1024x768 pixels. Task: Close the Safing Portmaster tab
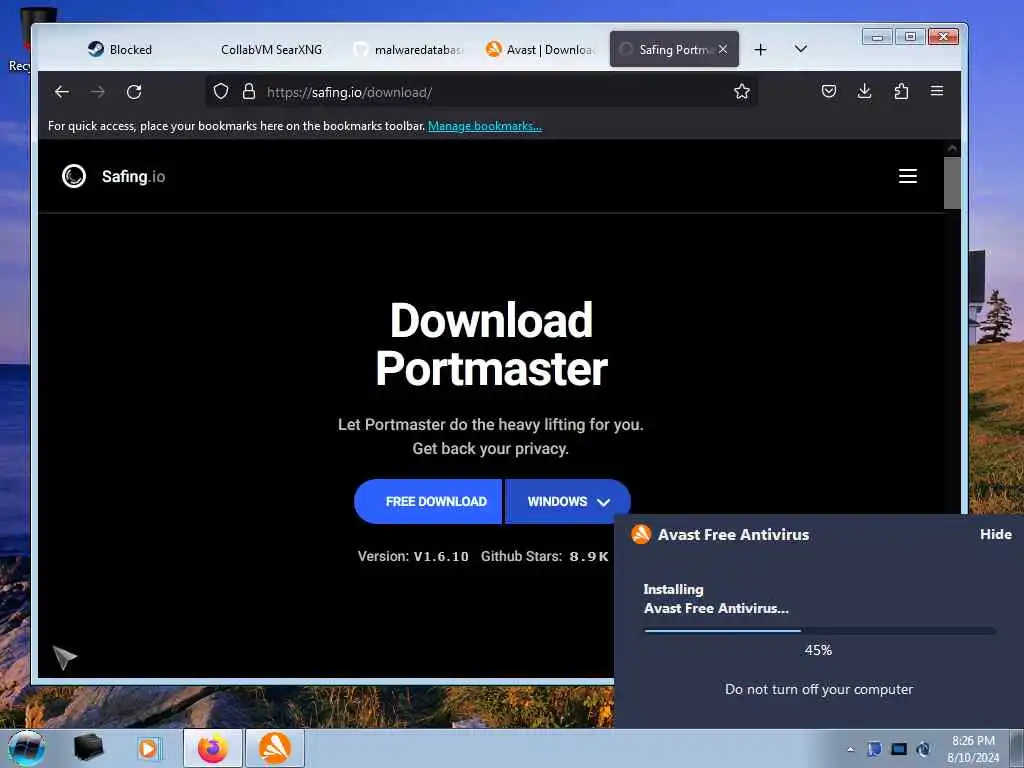pyautogui.click(x=723, y=49)
